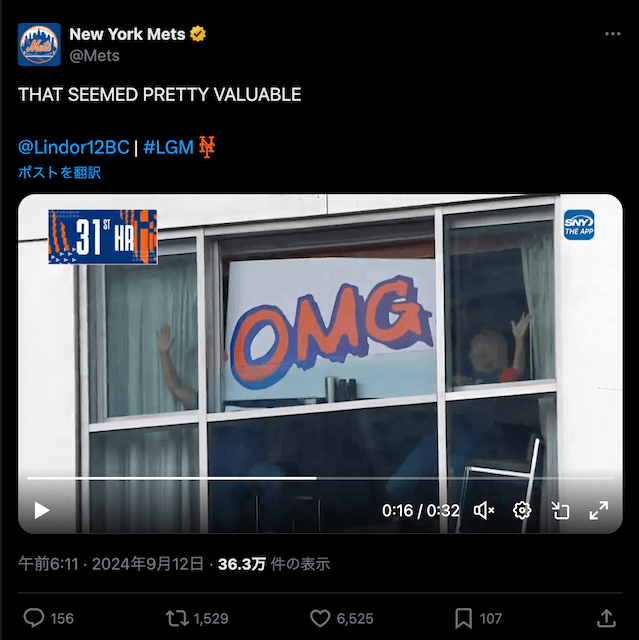Open the #LGM hashtag
This screenshot has width=639, height=640.
point(169,147)
